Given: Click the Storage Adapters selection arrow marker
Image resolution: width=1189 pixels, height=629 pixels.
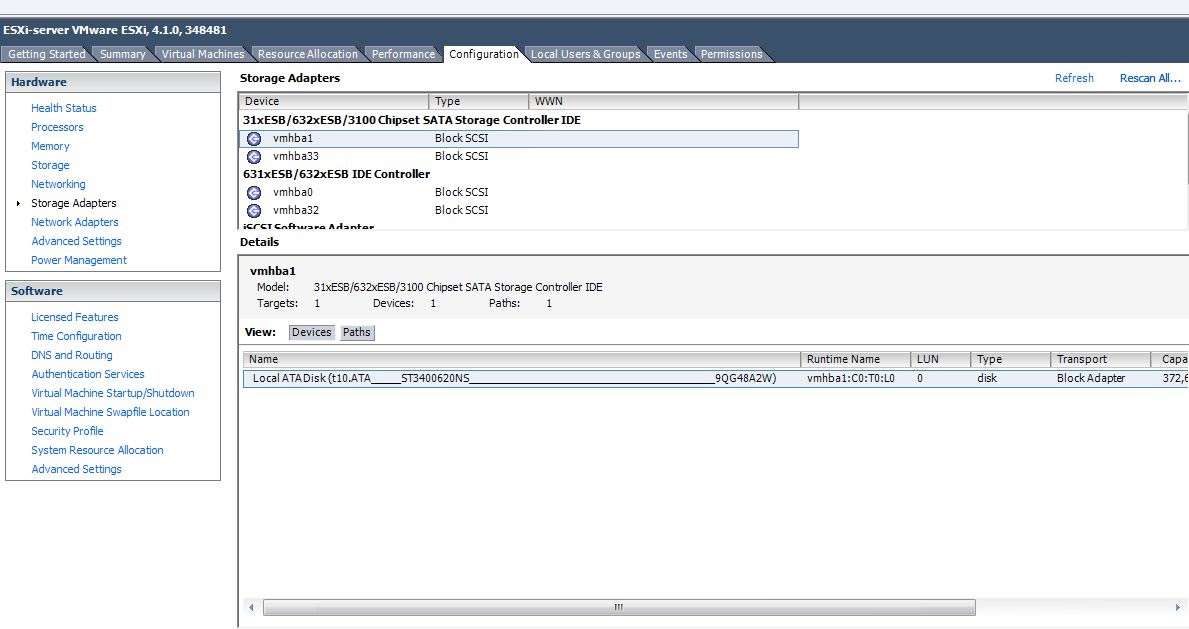Looking at the screenshot, I should (x=18, y=203).
